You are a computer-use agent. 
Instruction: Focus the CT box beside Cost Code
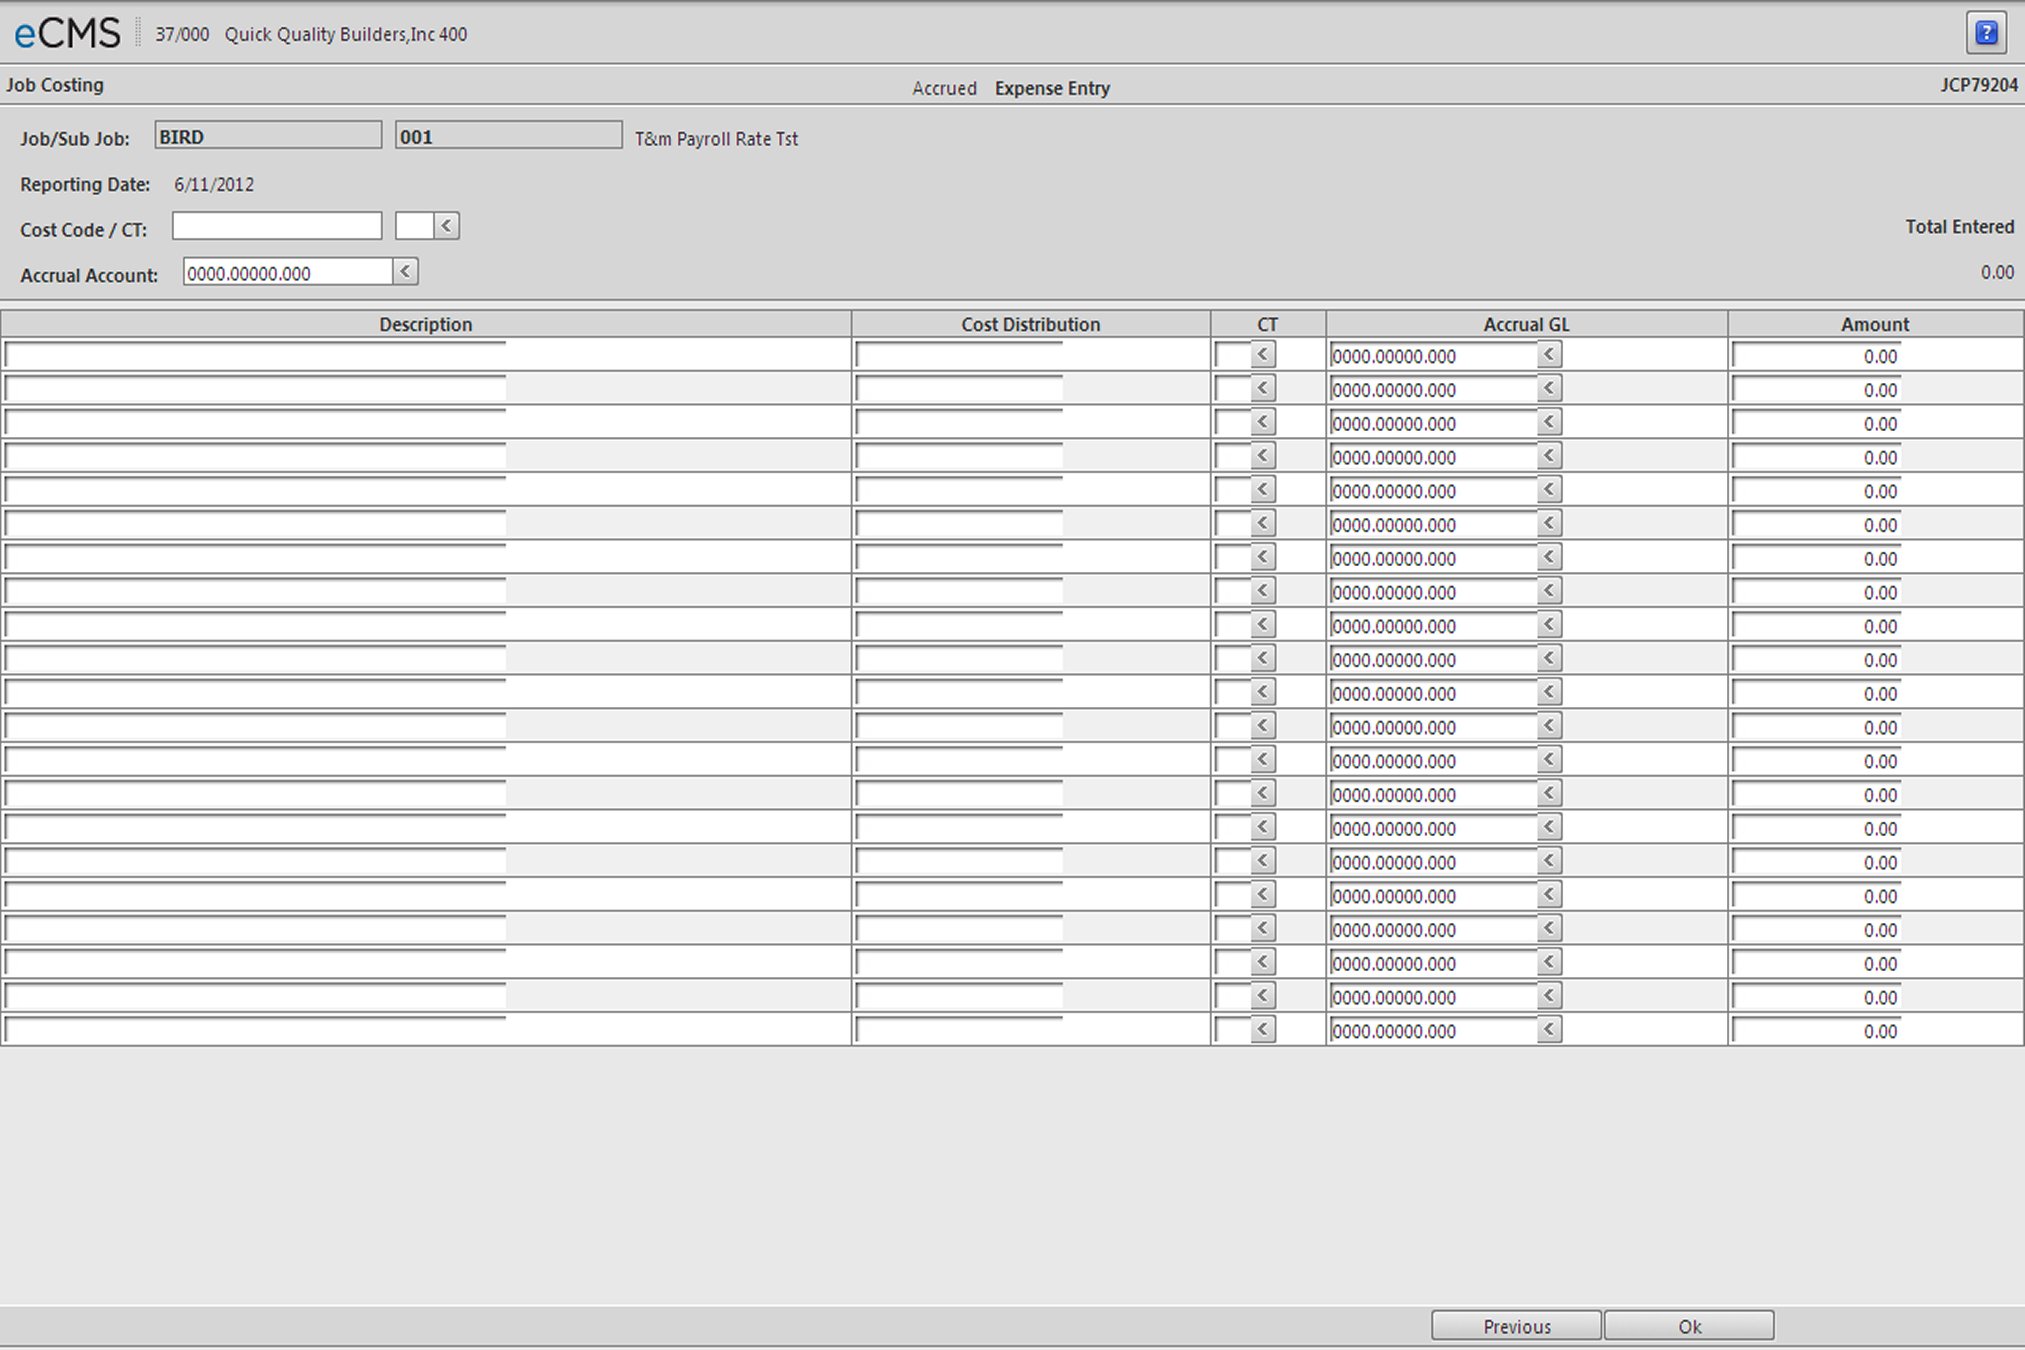point(414,226)
